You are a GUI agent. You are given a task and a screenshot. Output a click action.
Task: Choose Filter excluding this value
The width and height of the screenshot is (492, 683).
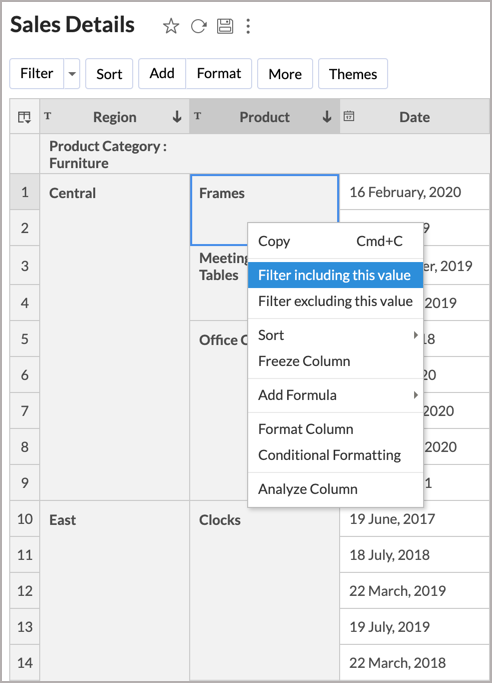click(x=335, y=301)
